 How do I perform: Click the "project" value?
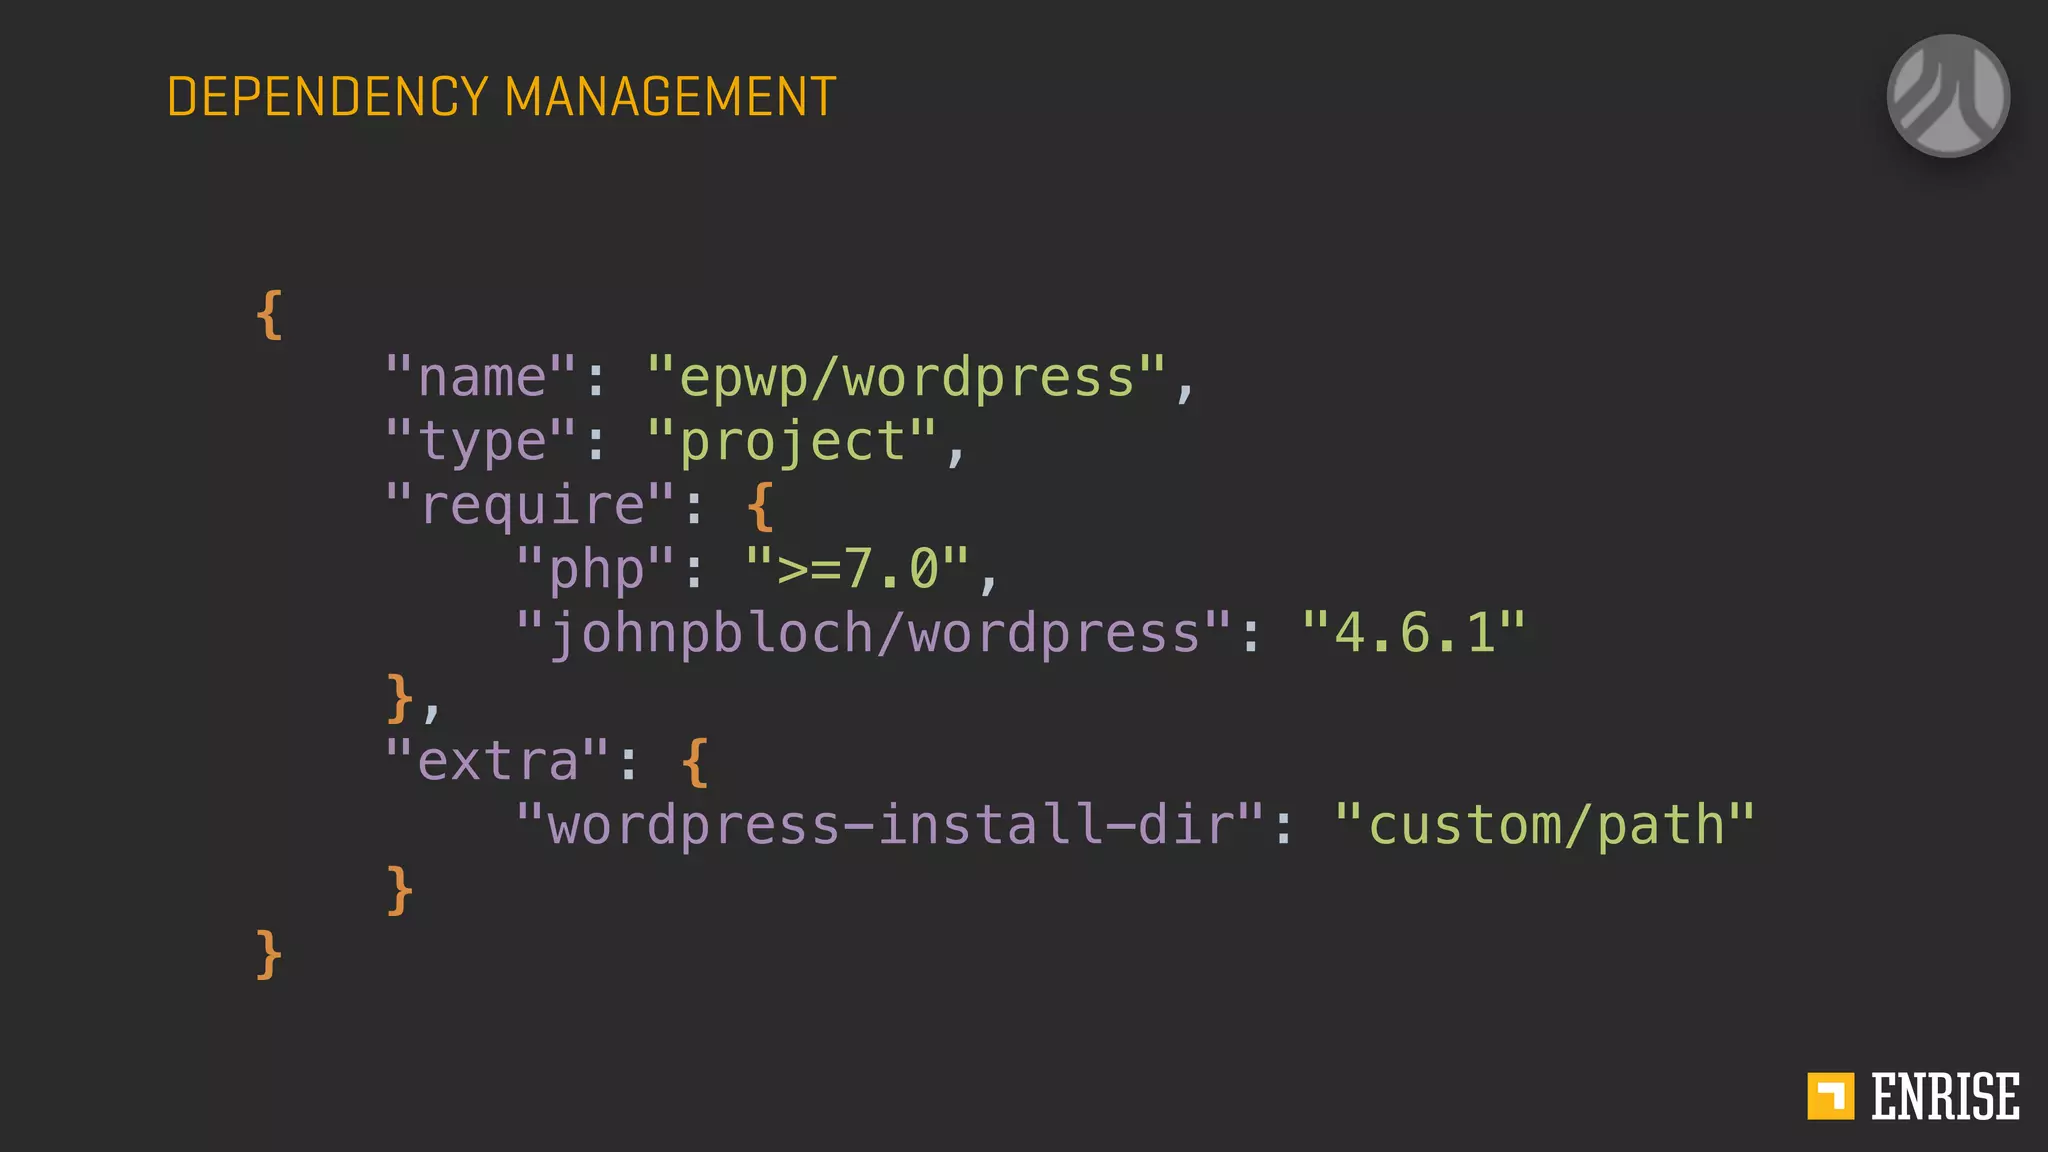(x=792, y=443)
